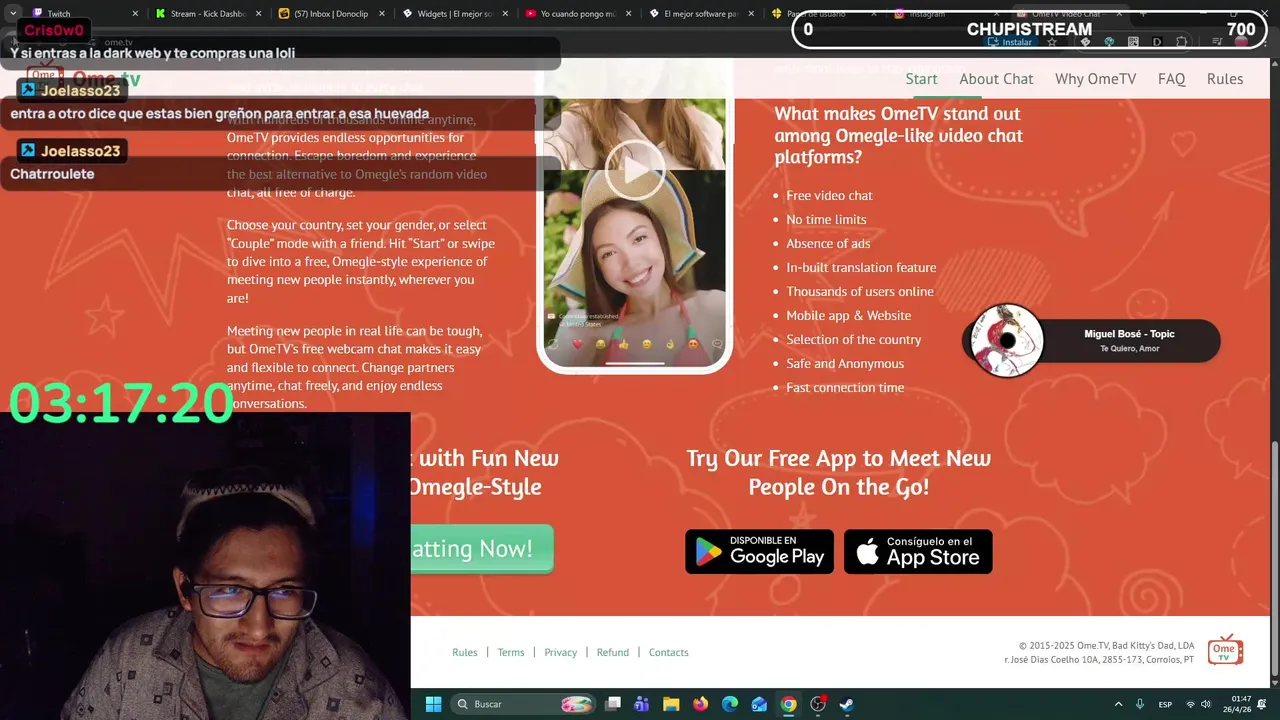Click the Fast connection time text

(845, 387)
